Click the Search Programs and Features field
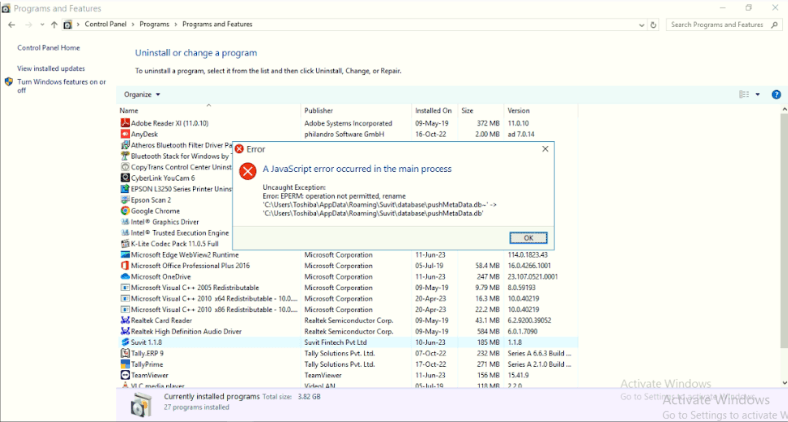788x422 pixels. coord(724,25)
